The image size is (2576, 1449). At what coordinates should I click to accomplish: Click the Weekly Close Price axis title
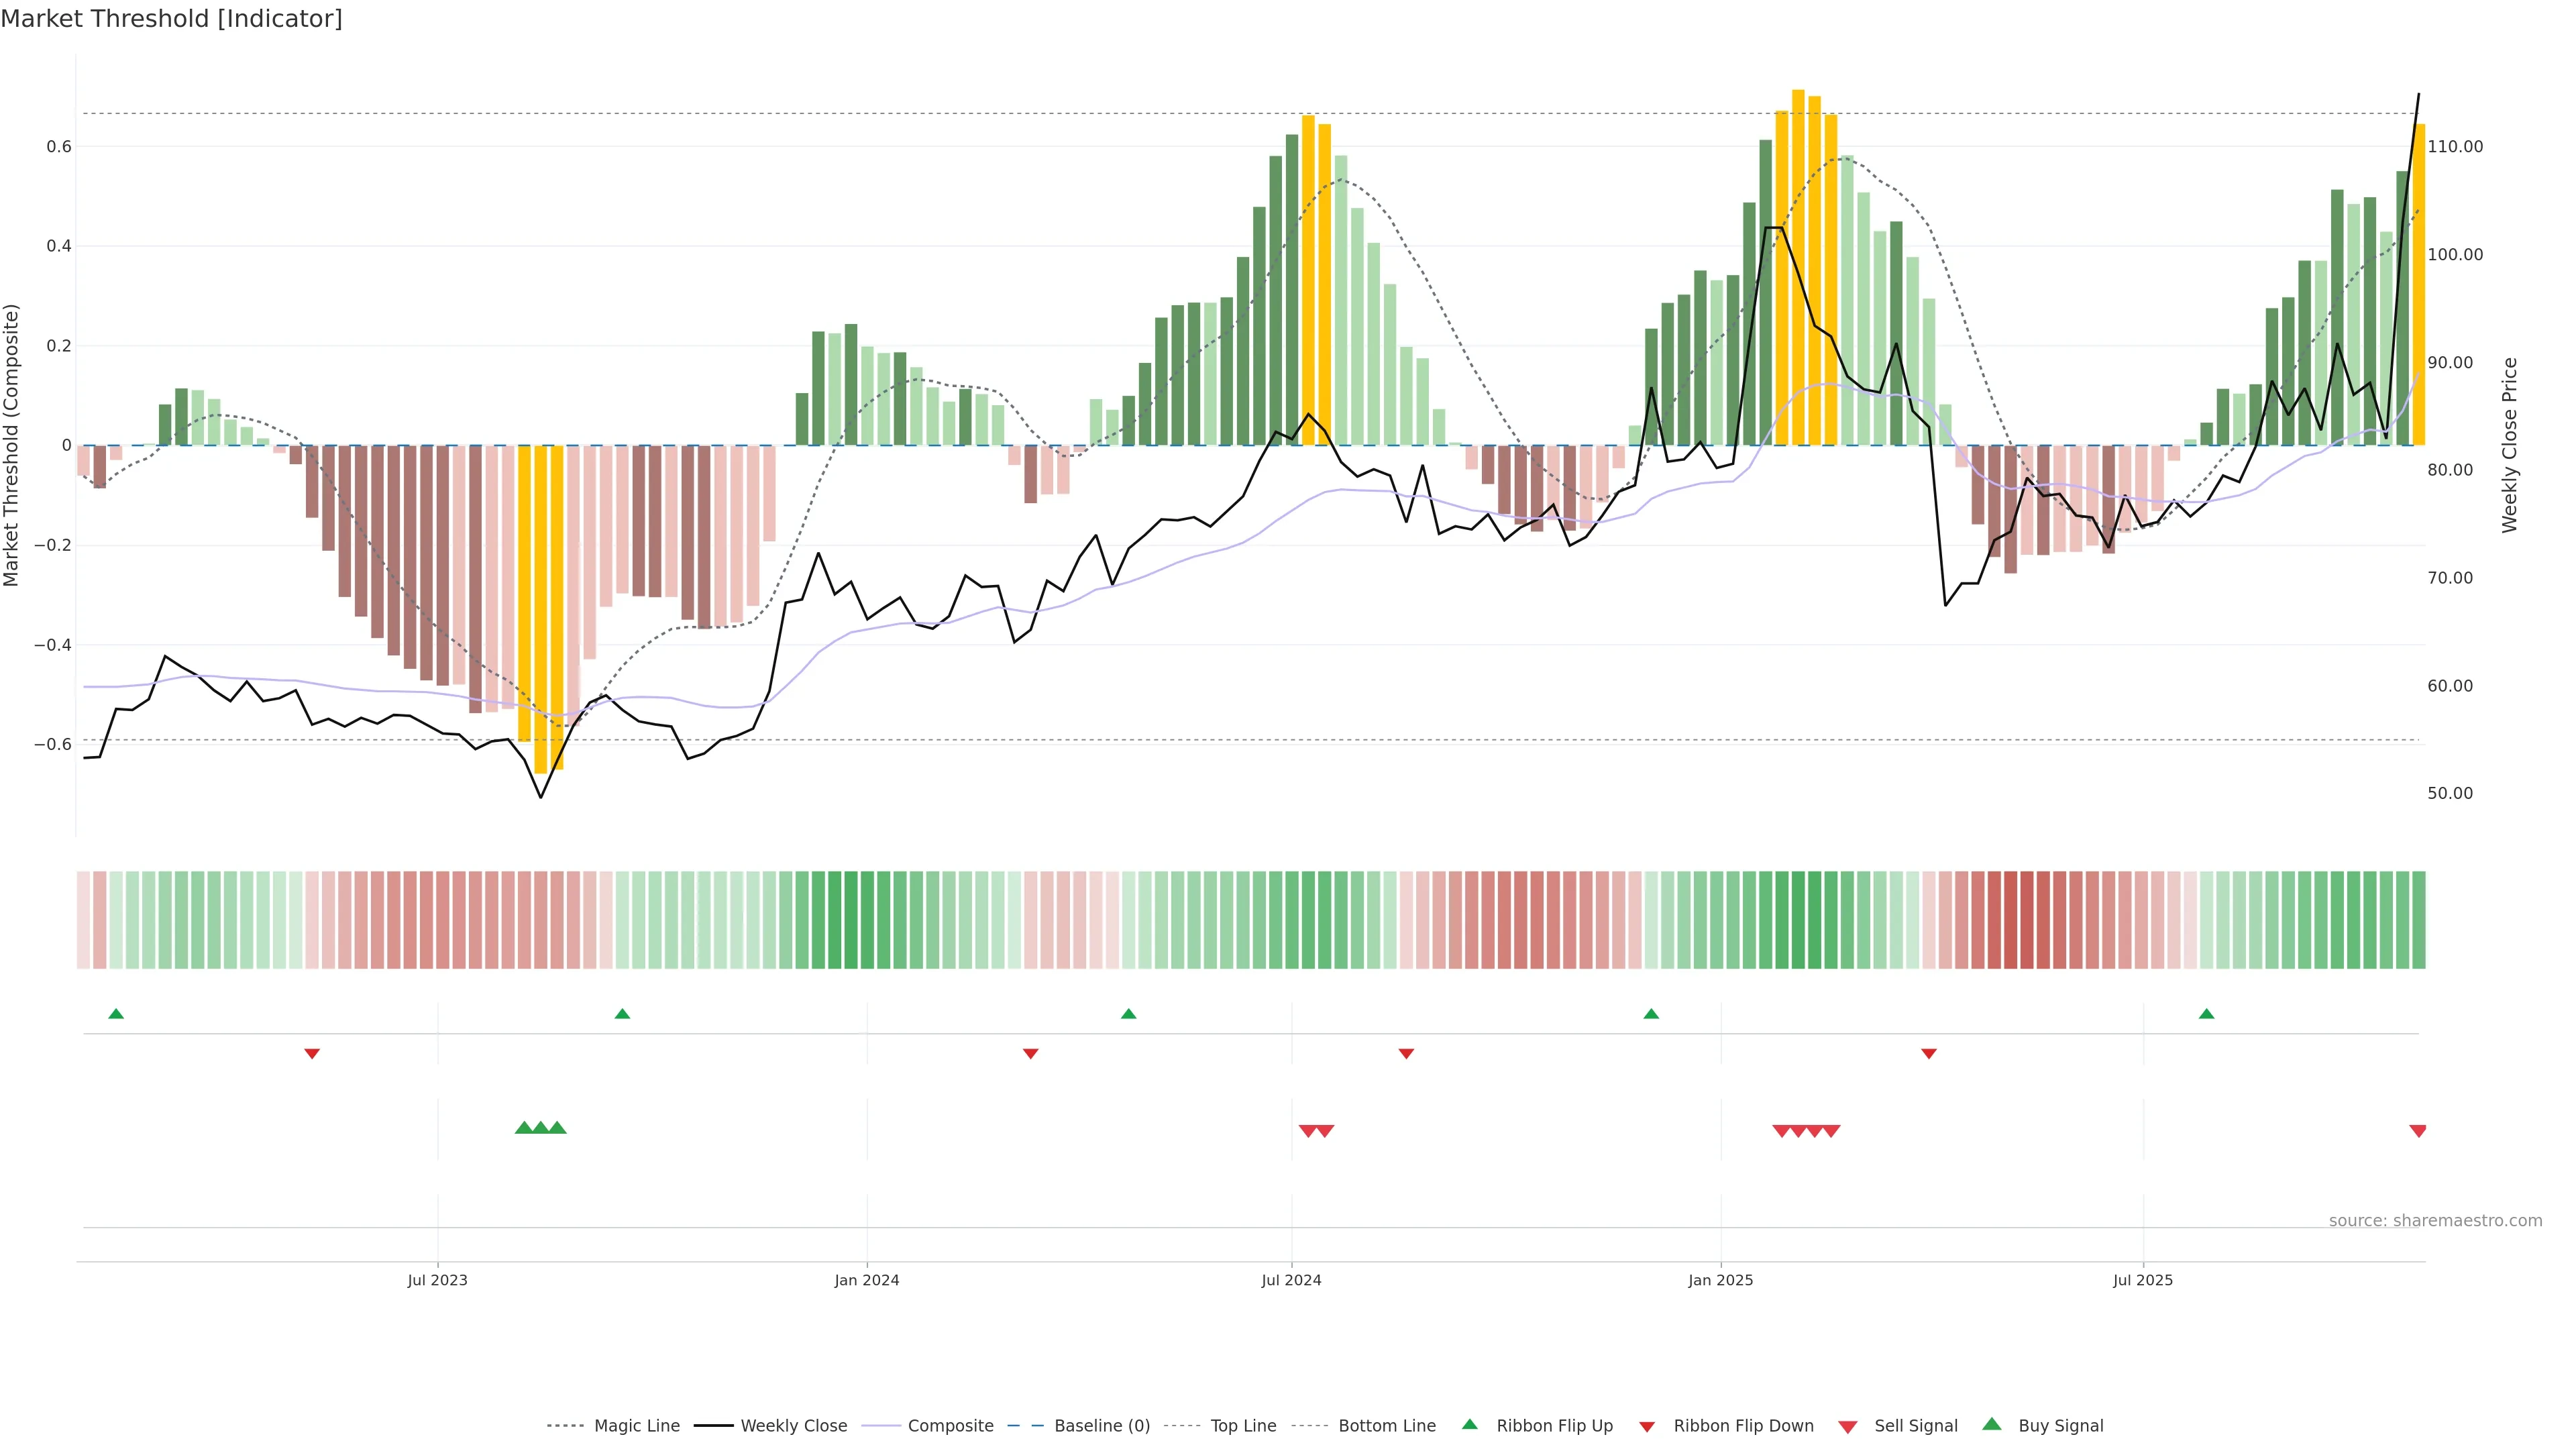point(2510,445)
